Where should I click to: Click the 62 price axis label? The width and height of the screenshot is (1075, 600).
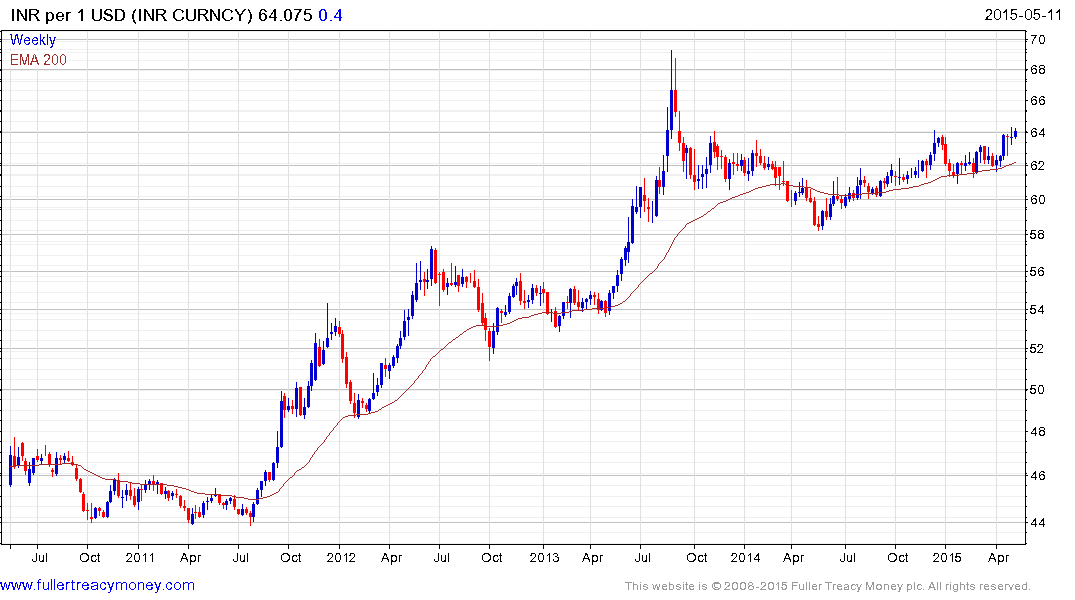[x=1037, y=165]
